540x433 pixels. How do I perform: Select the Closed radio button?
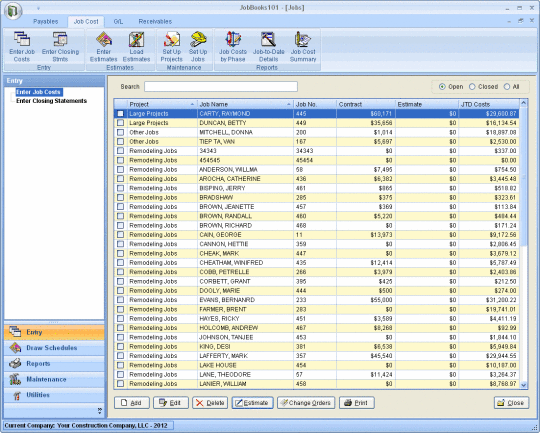coord(472,87)
